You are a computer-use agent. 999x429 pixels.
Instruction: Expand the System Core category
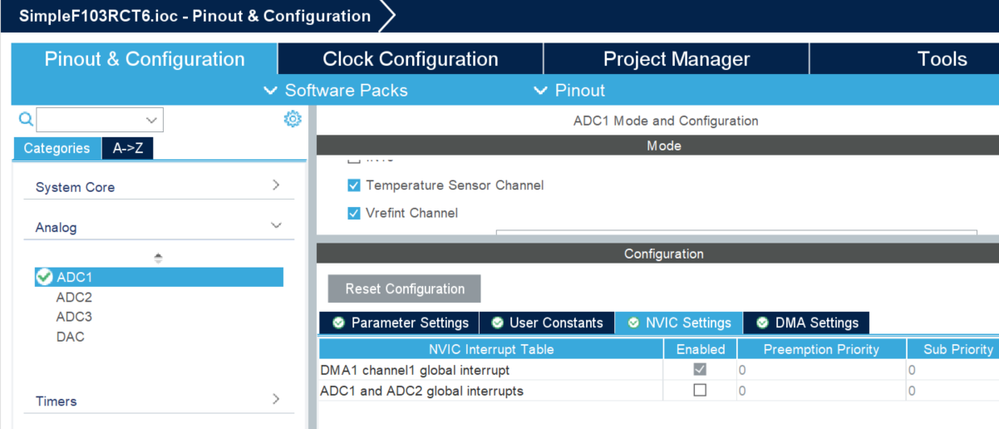276,186
